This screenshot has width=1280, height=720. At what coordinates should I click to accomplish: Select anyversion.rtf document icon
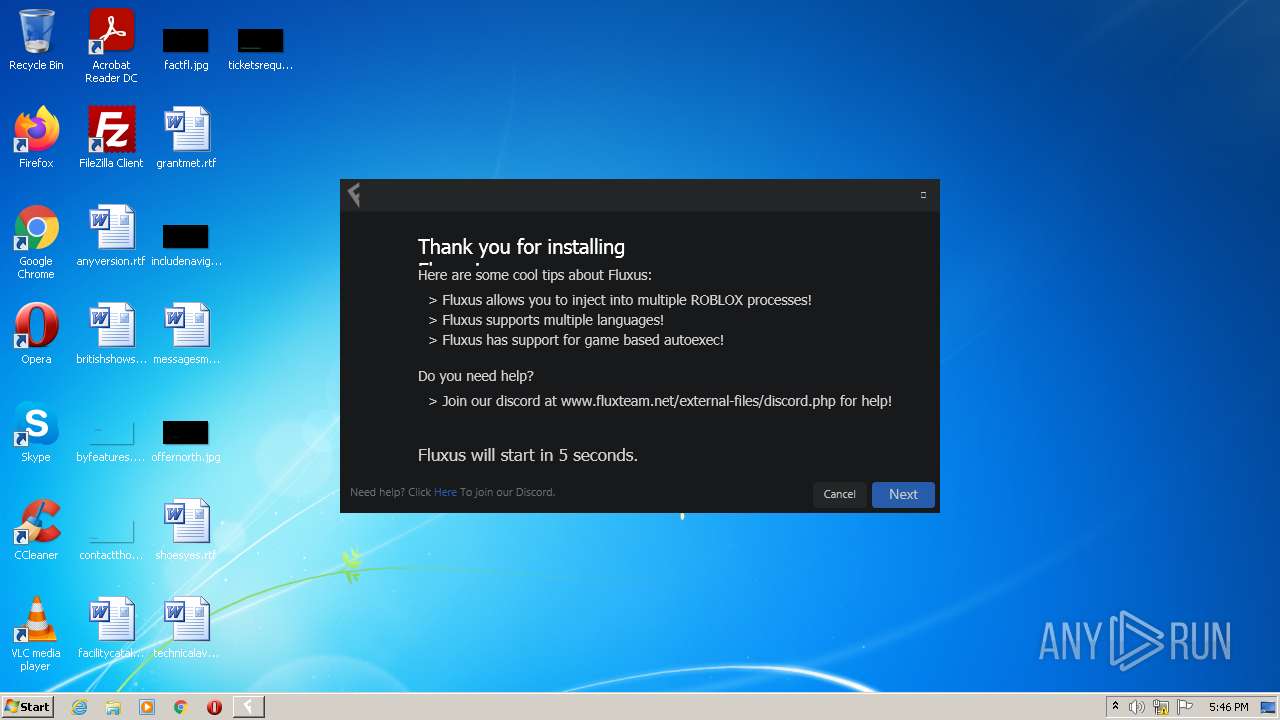(111, 236)
